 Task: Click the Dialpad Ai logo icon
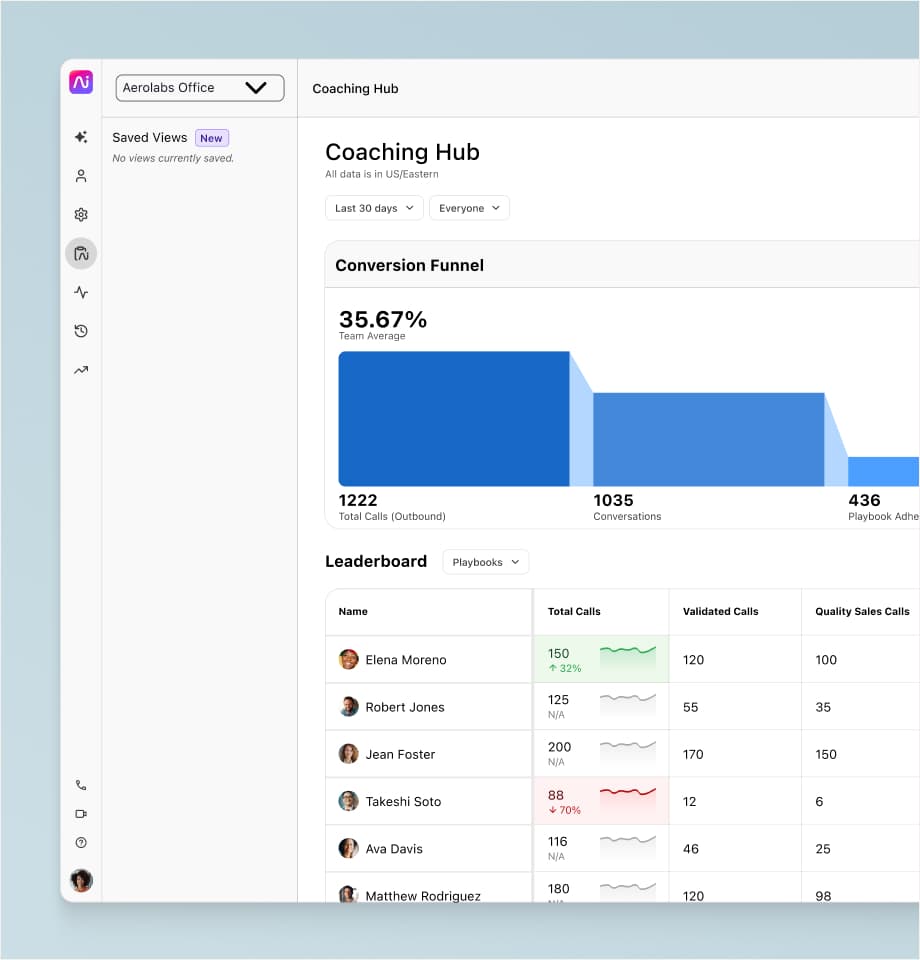[81, 83]
